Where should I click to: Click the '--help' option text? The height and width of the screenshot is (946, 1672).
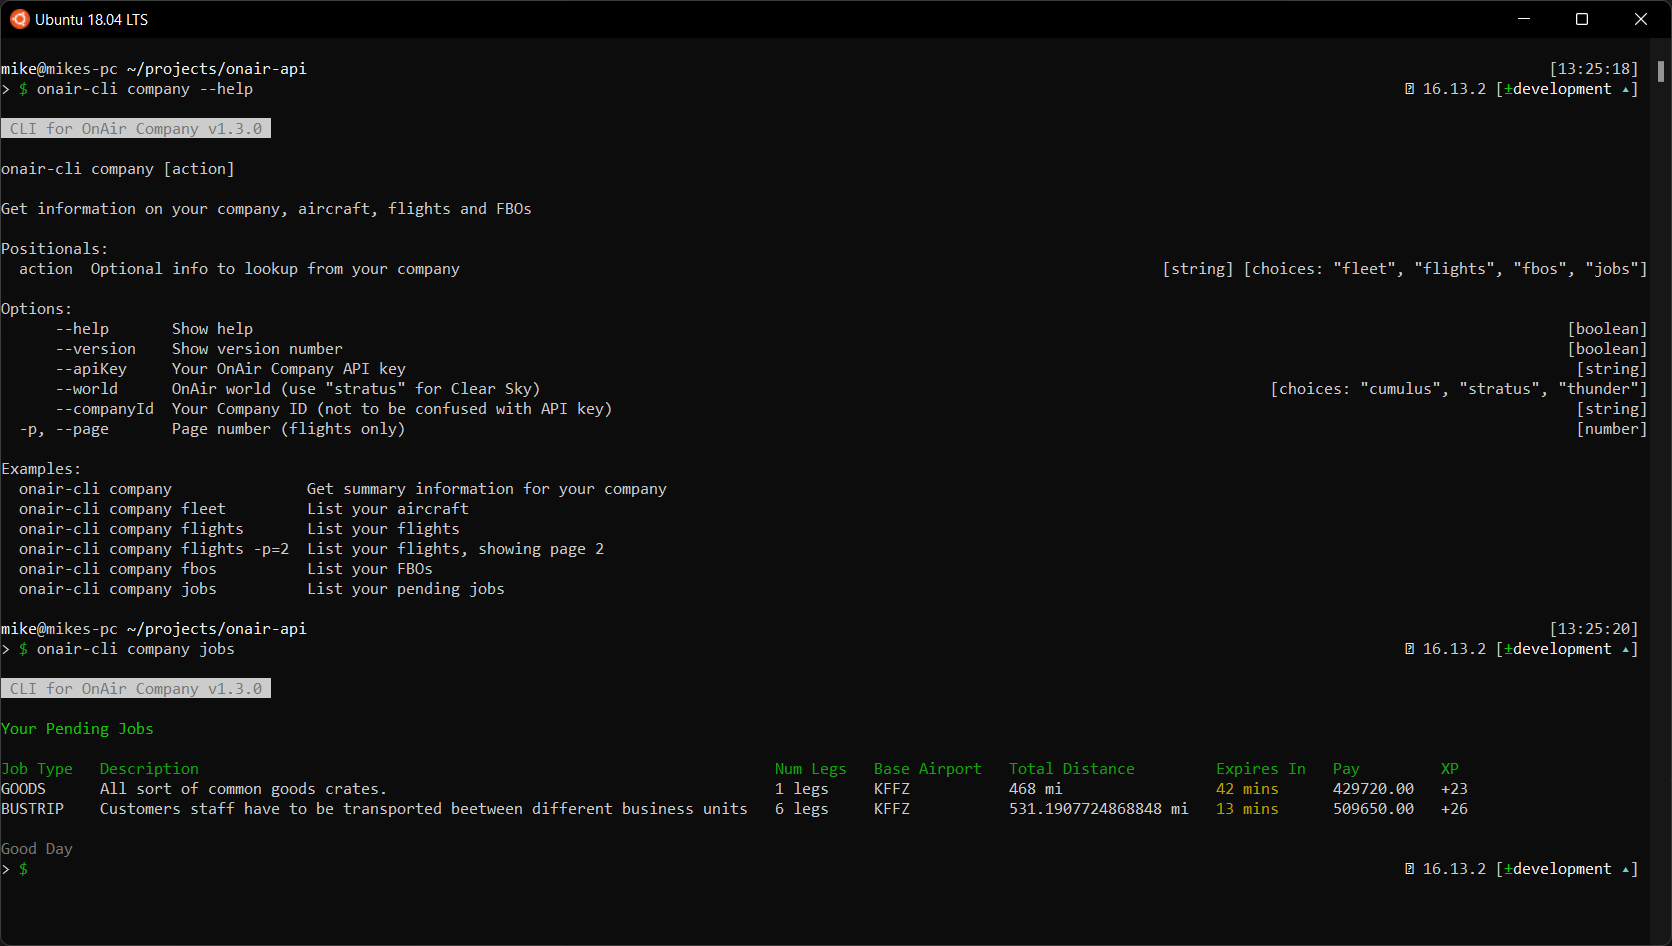[82, 329]
